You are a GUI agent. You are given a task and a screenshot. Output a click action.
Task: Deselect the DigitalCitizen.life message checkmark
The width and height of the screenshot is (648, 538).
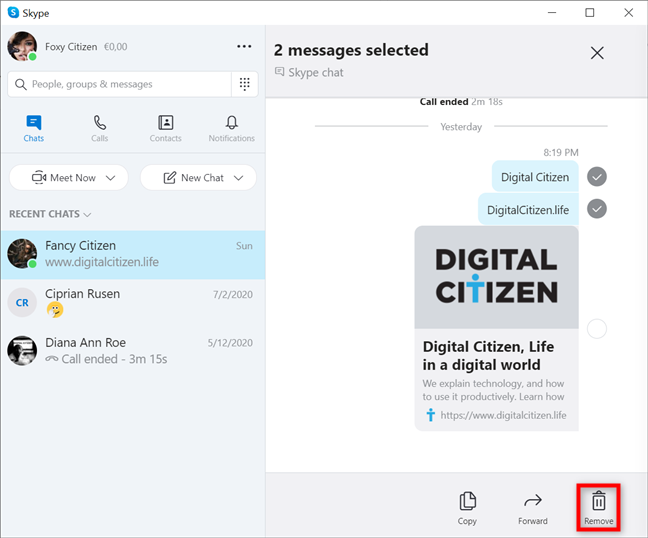point(597,209)
